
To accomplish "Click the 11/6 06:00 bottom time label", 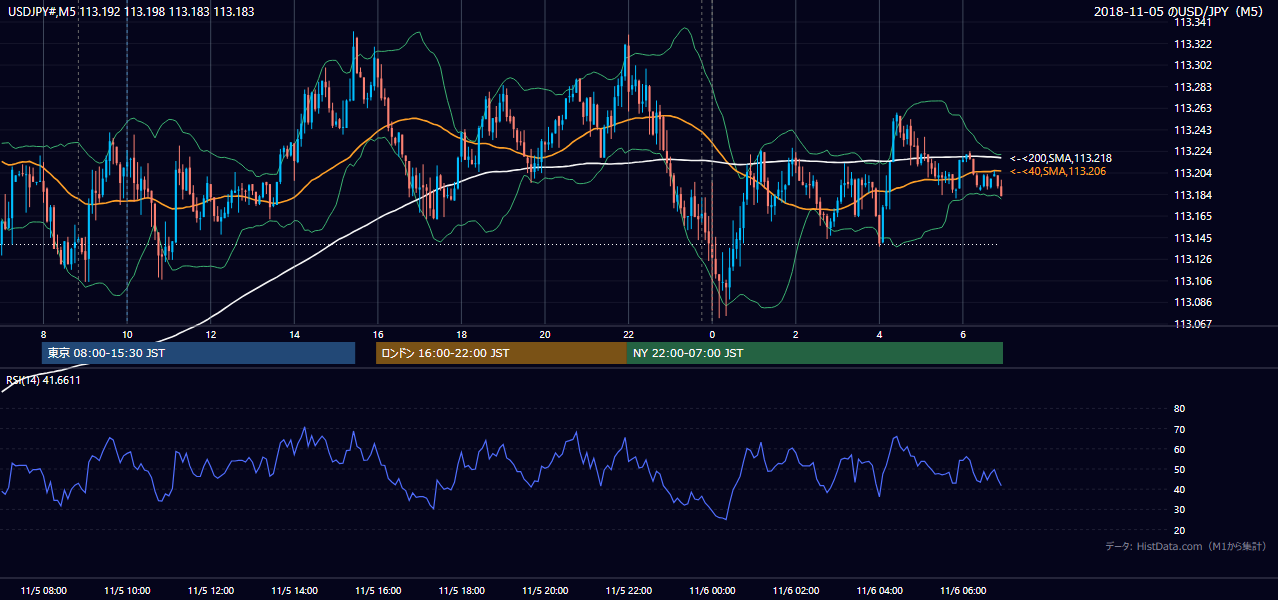I will 963,591.
